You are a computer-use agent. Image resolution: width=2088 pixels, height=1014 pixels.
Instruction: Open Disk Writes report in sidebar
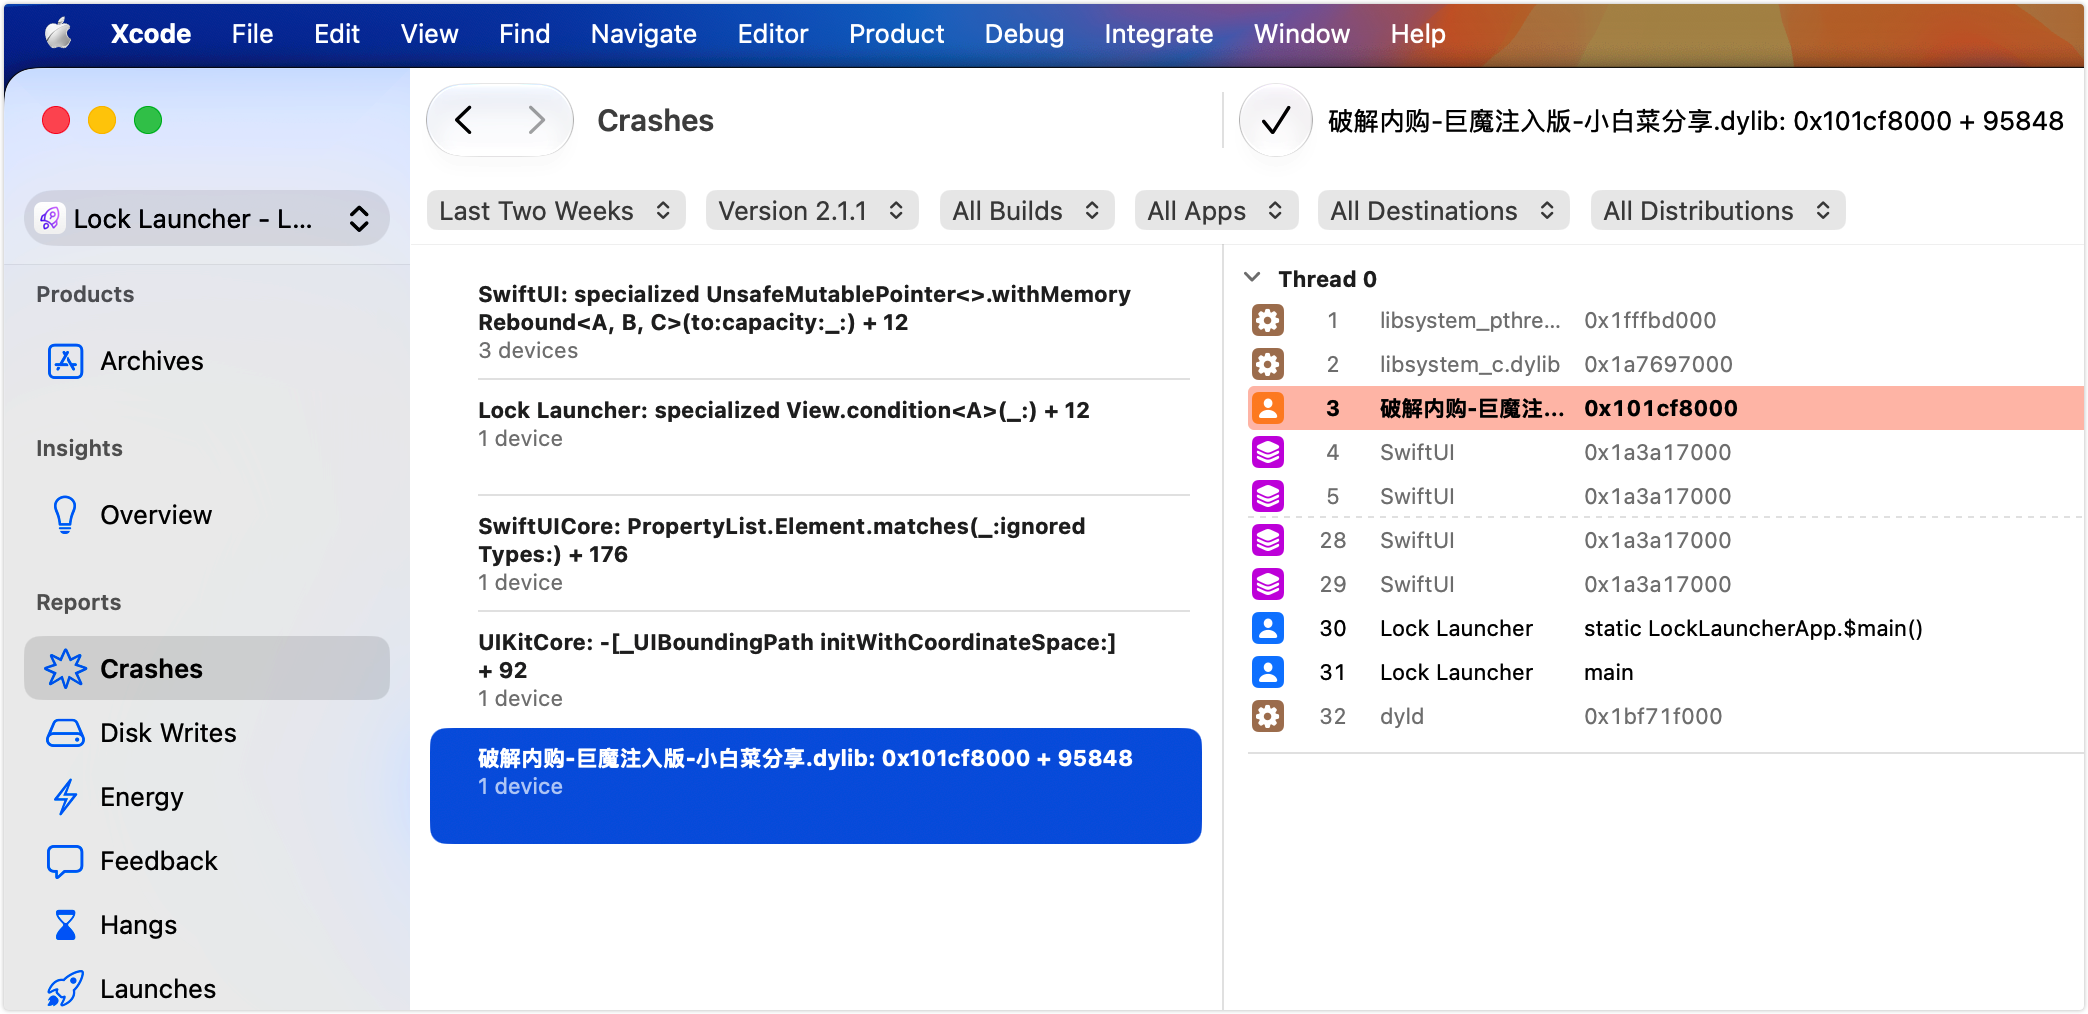pos(207,733)
